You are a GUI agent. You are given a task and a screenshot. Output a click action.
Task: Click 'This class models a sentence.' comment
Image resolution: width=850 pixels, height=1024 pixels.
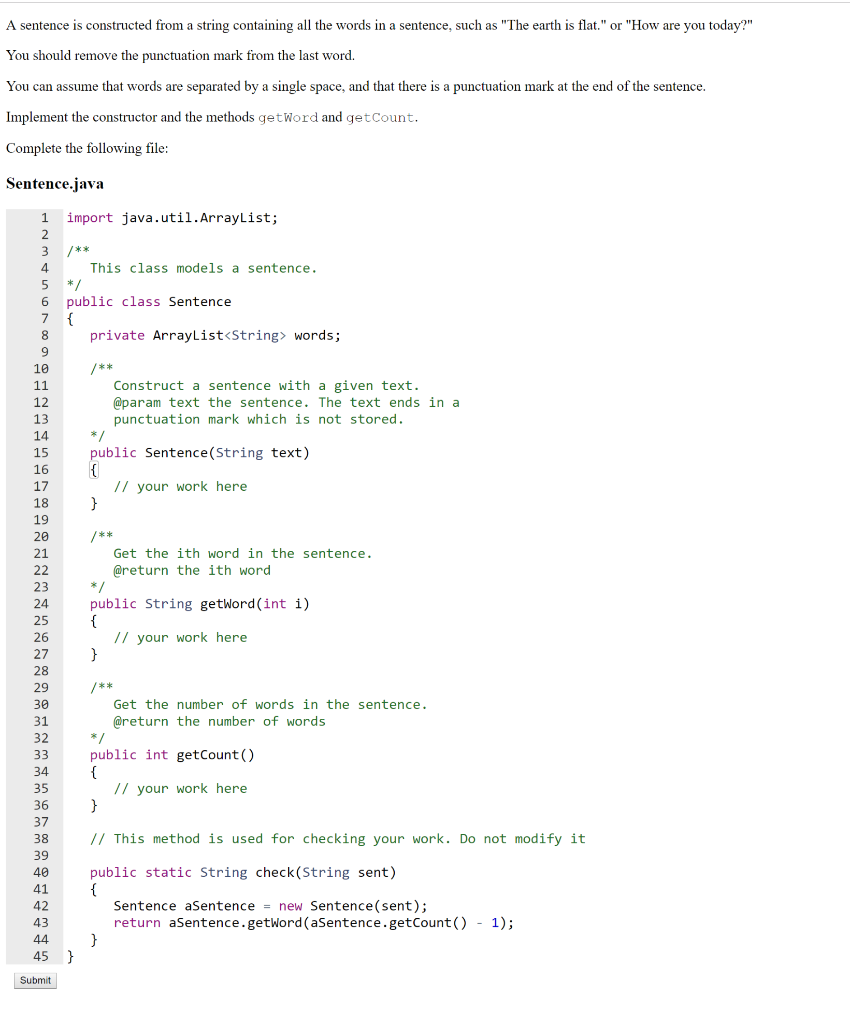(x=204, y=268)
